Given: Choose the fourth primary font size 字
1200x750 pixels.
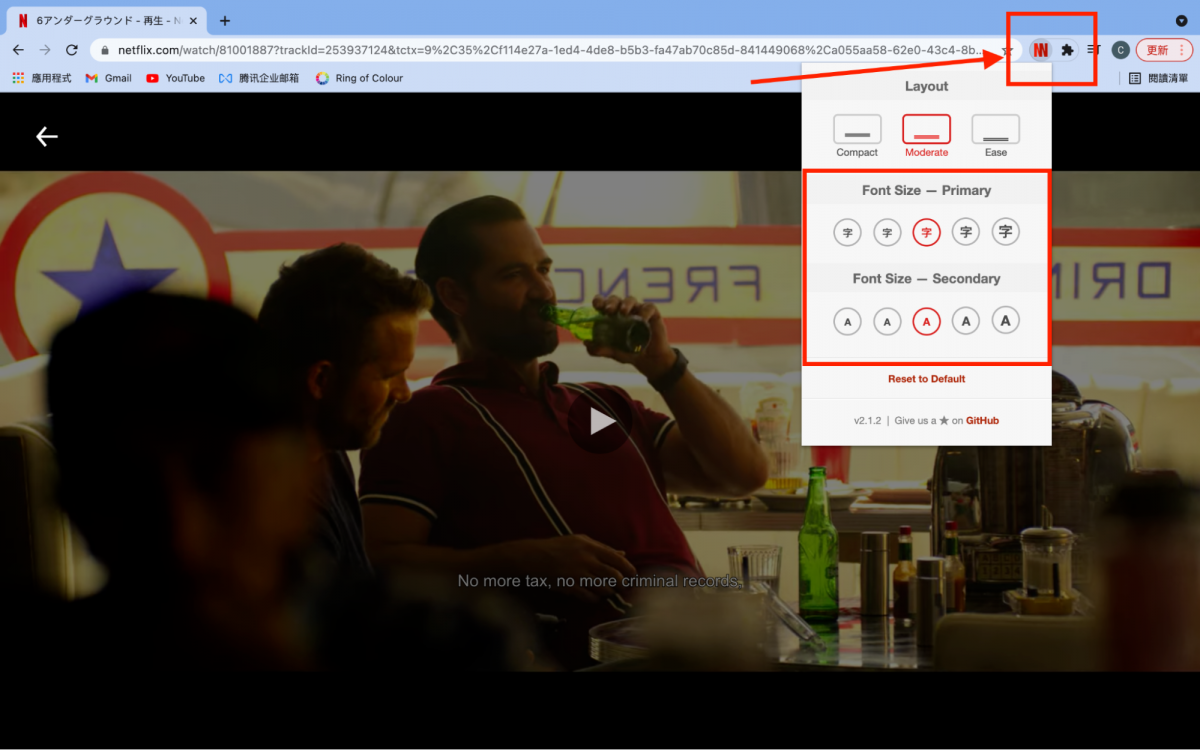Looking at the screenshot, I should click(966, 233).
